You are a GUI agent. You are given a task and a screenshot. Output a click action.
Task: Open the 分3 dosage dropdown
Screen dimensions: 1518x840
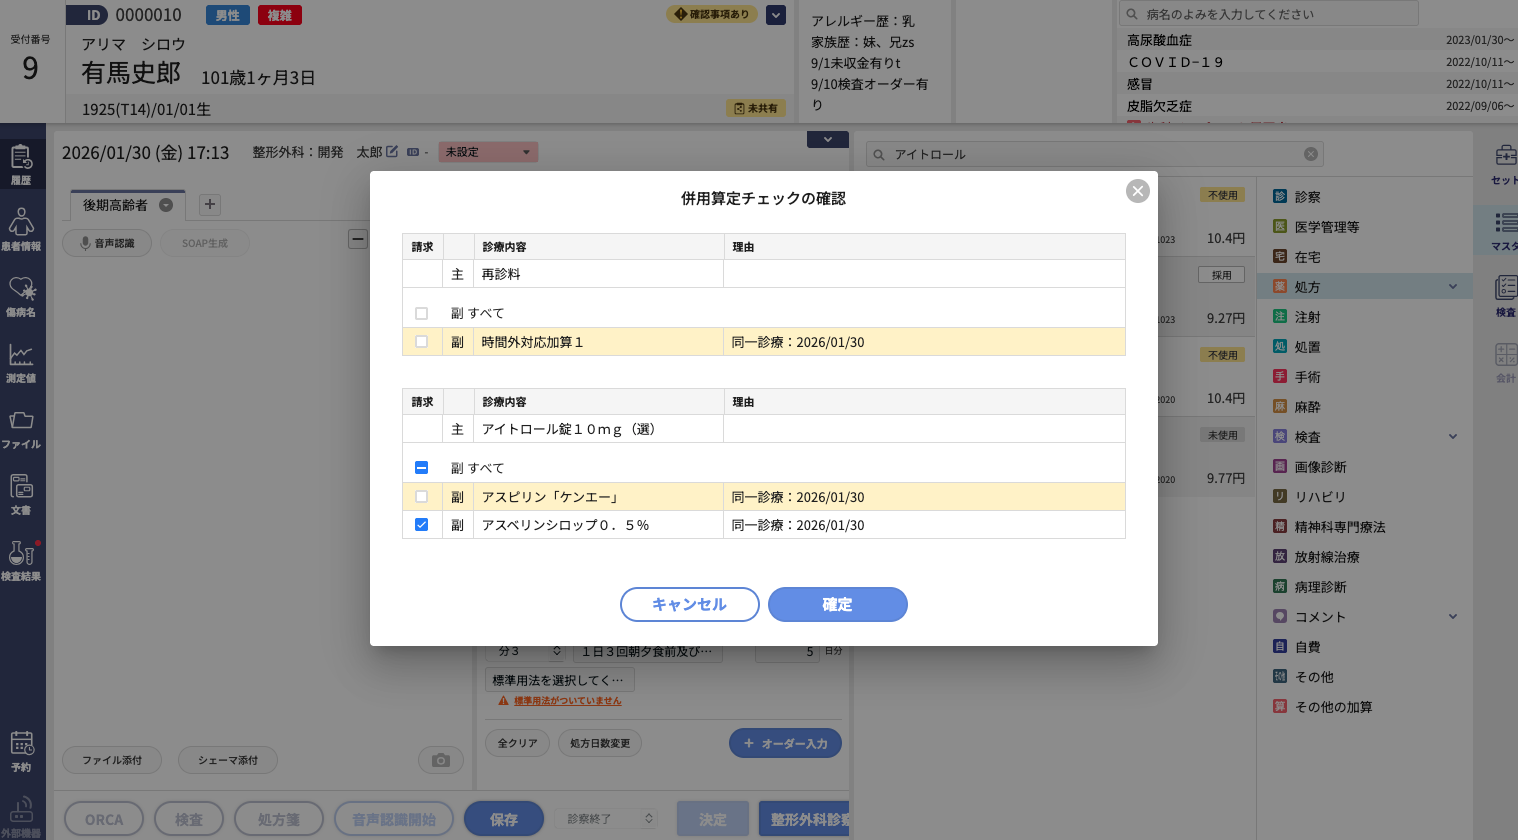(528, 651)
